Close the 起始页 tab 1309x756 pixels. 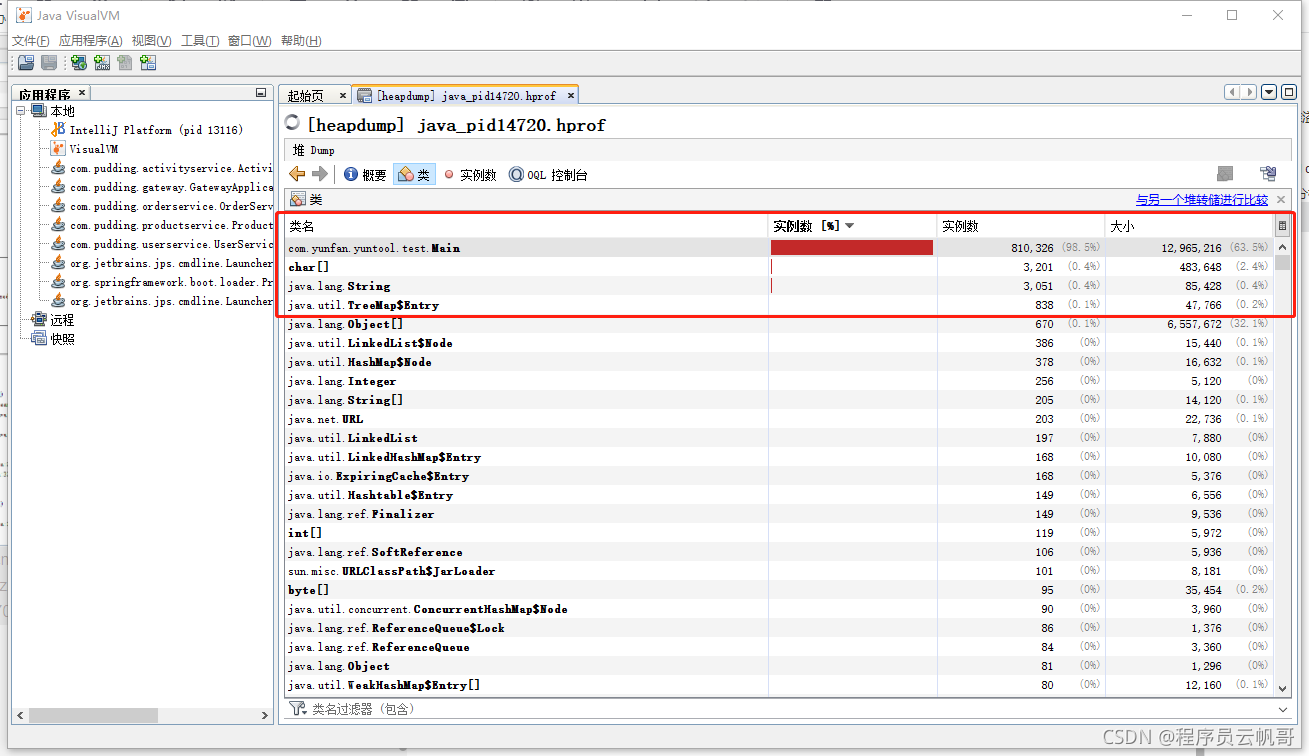(x=342, y=95)
